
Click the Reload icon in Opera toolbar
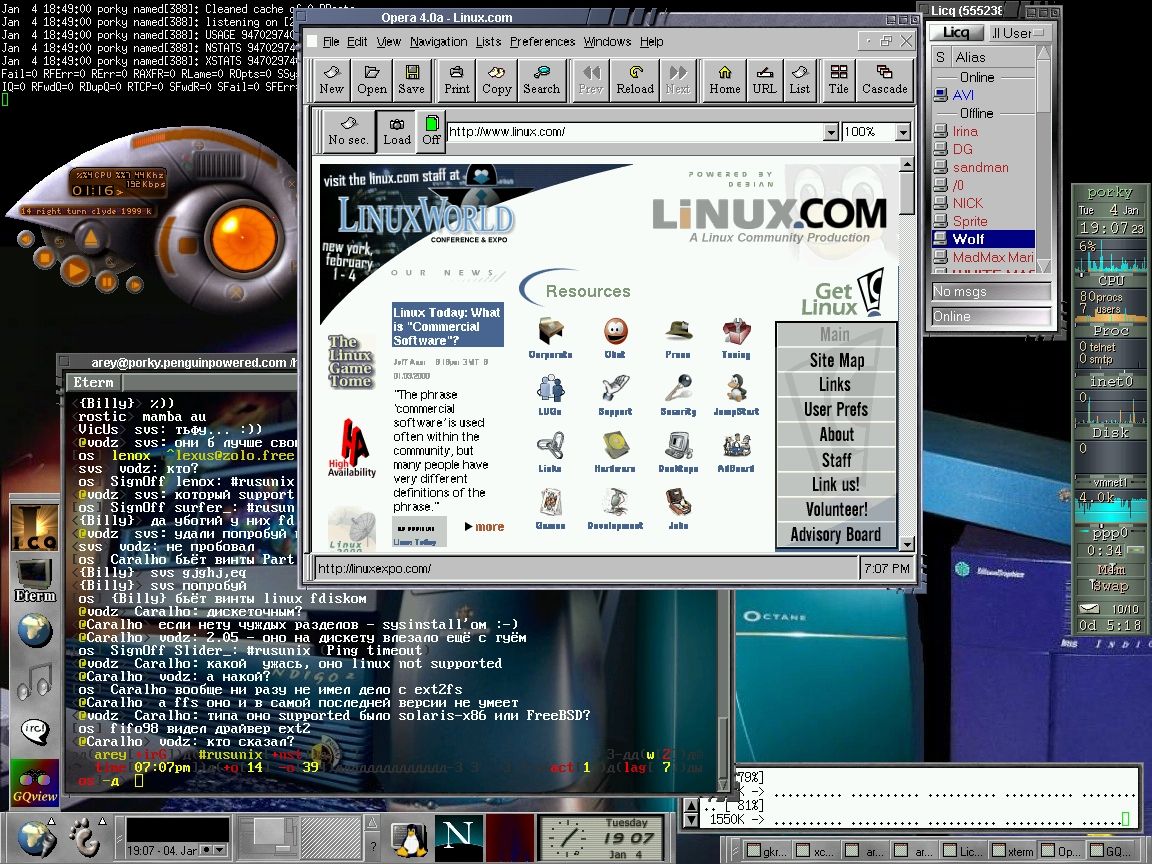pyautogui.click(x=635, y=79)
